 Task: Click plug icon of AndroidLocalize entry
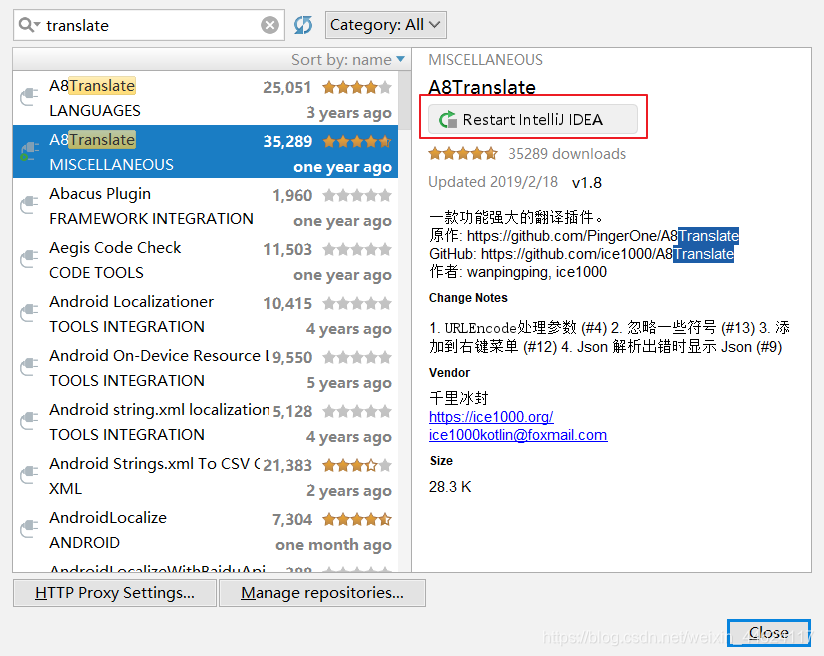pyautogui.click(x=29, y=529)
